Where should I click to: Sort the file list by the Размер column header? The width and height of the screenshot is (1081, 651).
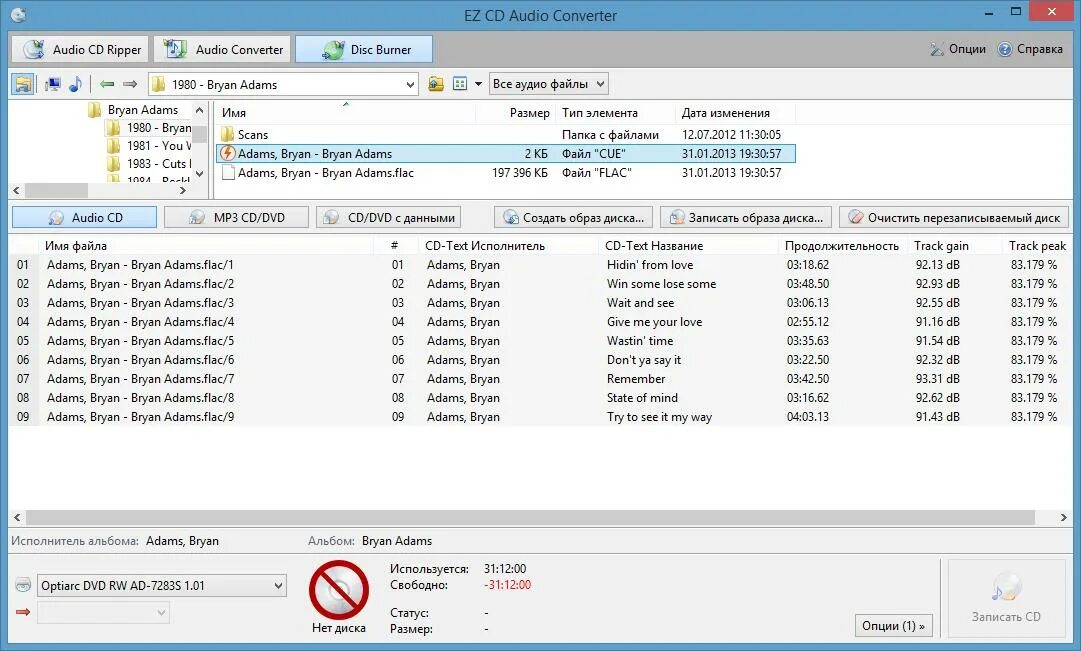515,113
